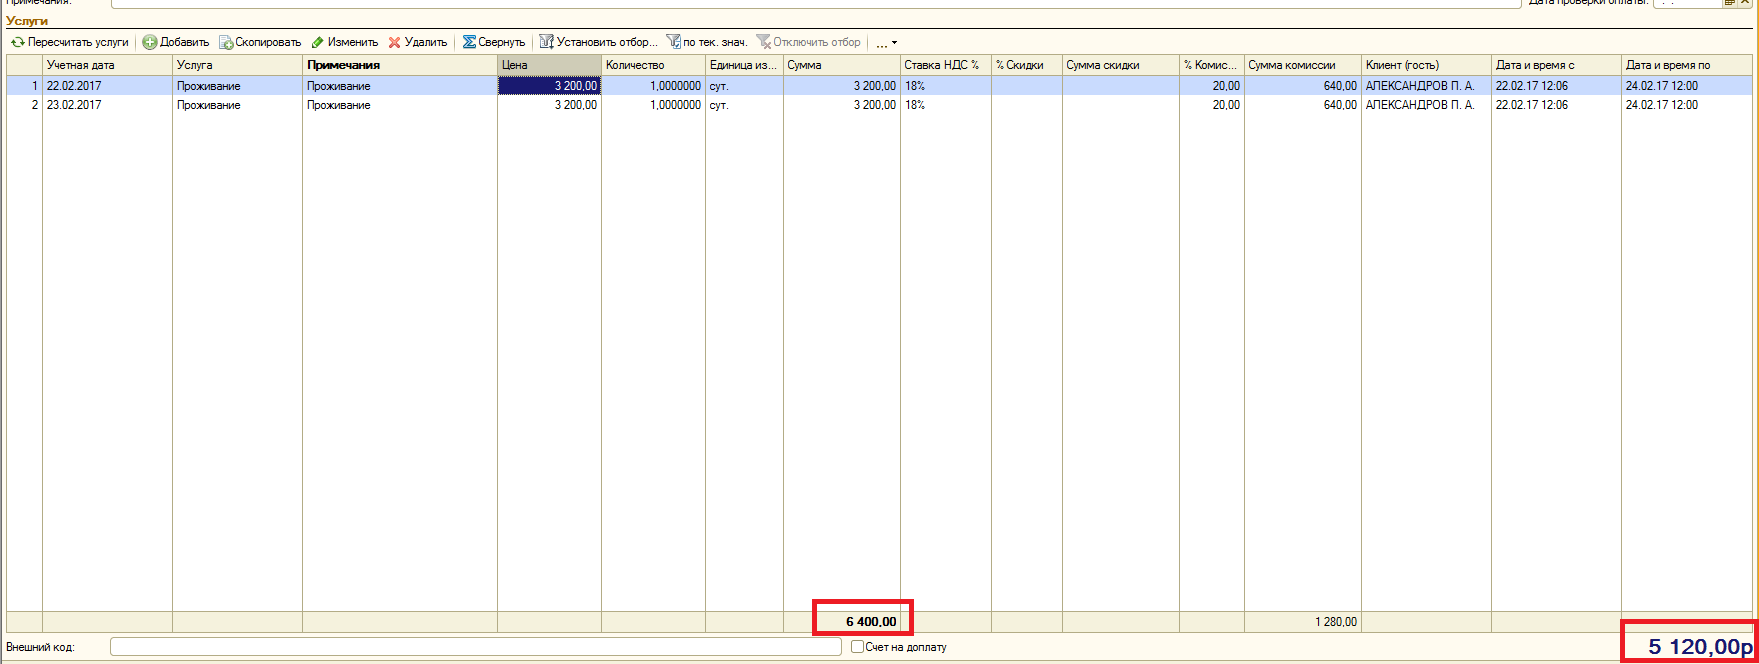Image resolution: width=1759 pixels, height=664 pixels.
Task: Click the green Добавить plus icon
Action: coord(150,42)
